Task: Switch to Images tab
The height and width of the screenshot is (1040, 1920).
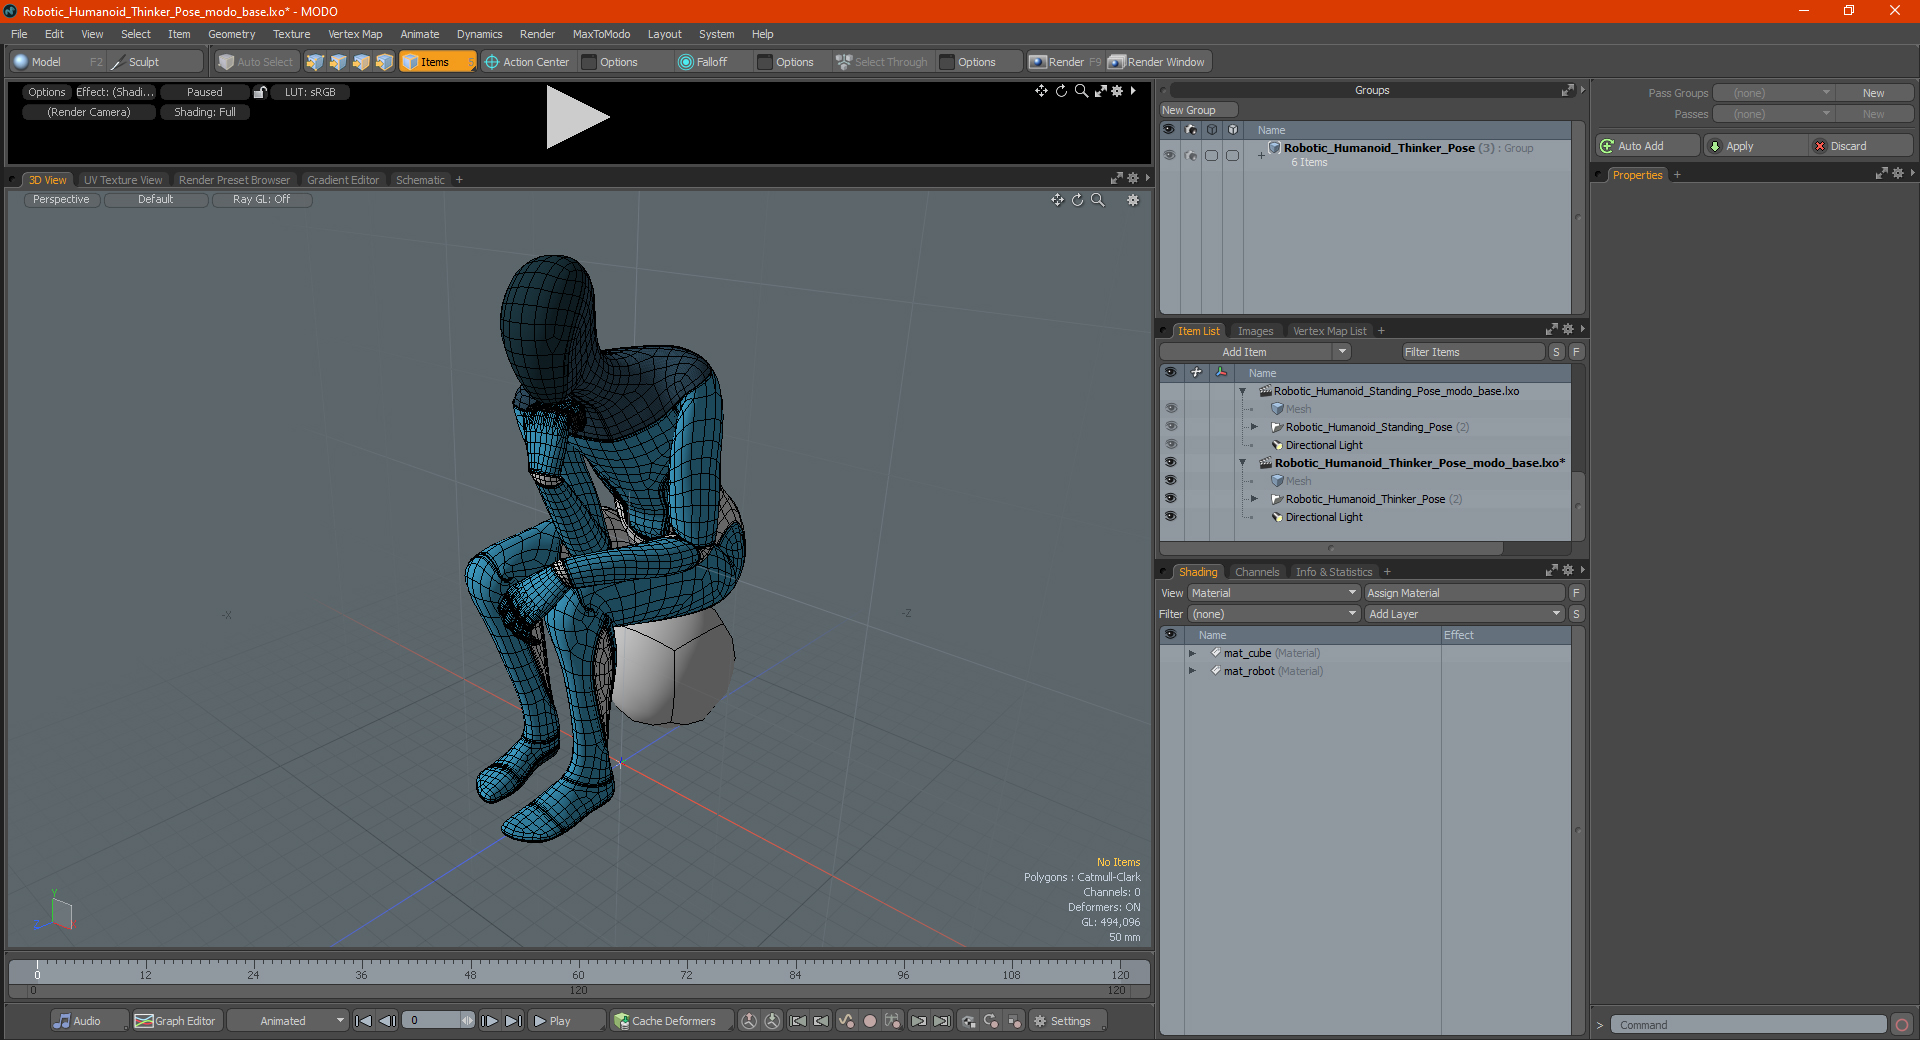Action: 1255,331
